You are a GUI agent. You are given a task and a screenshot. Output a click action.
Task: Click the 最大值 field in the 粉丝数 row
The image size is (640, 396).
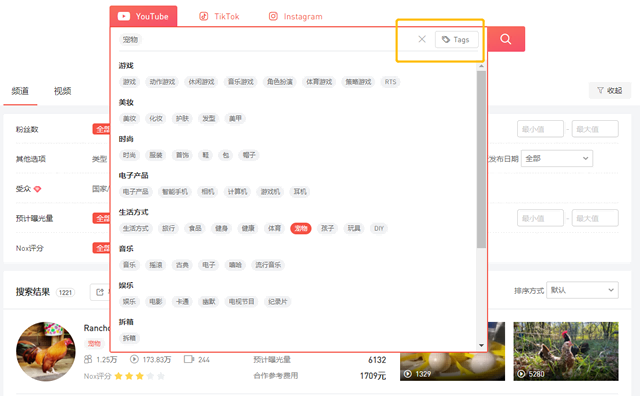595,129
